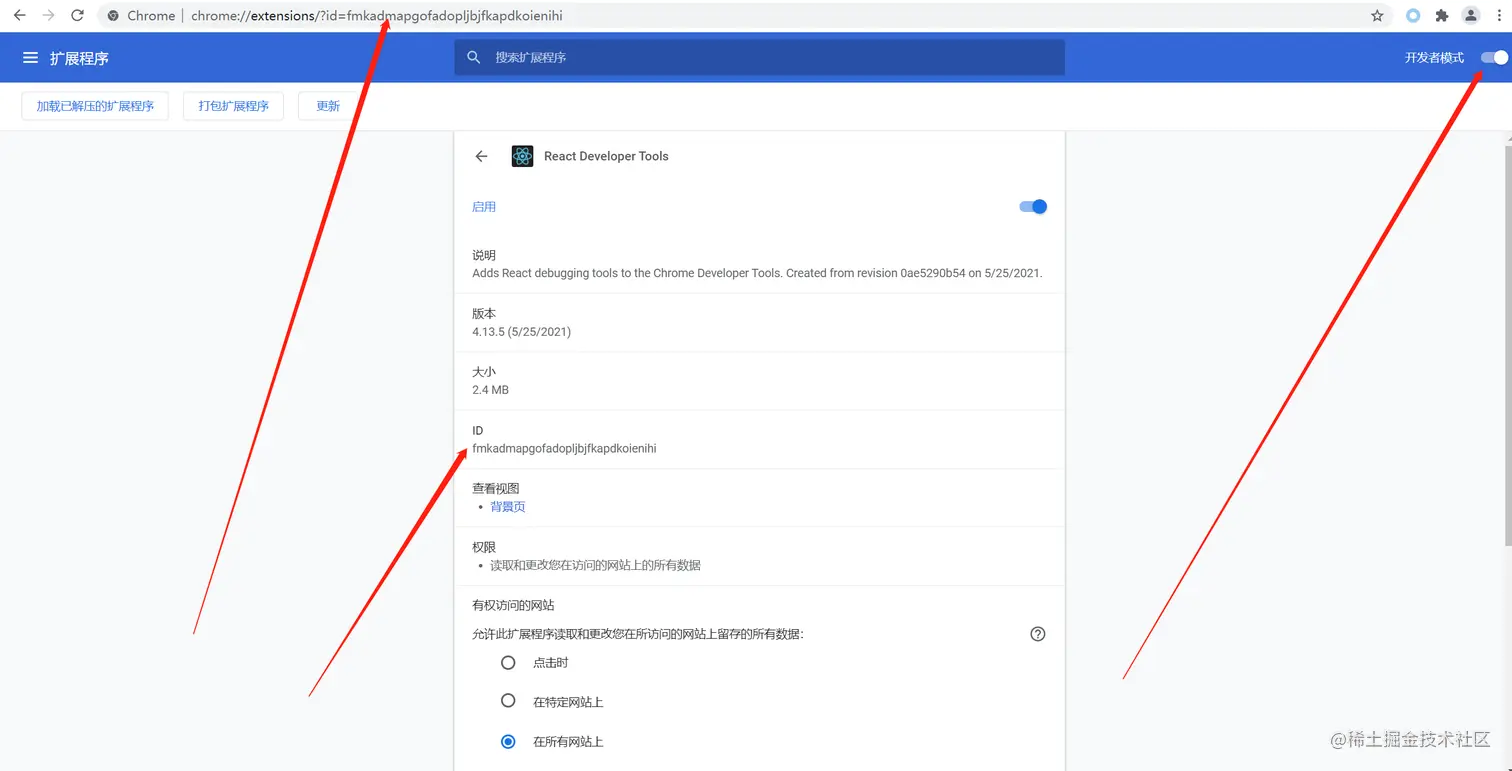This screenshot has width=1512, height=771.
Task: Open the Extensions puzzle-piece menu
Action: click(x=1442, y=16)
